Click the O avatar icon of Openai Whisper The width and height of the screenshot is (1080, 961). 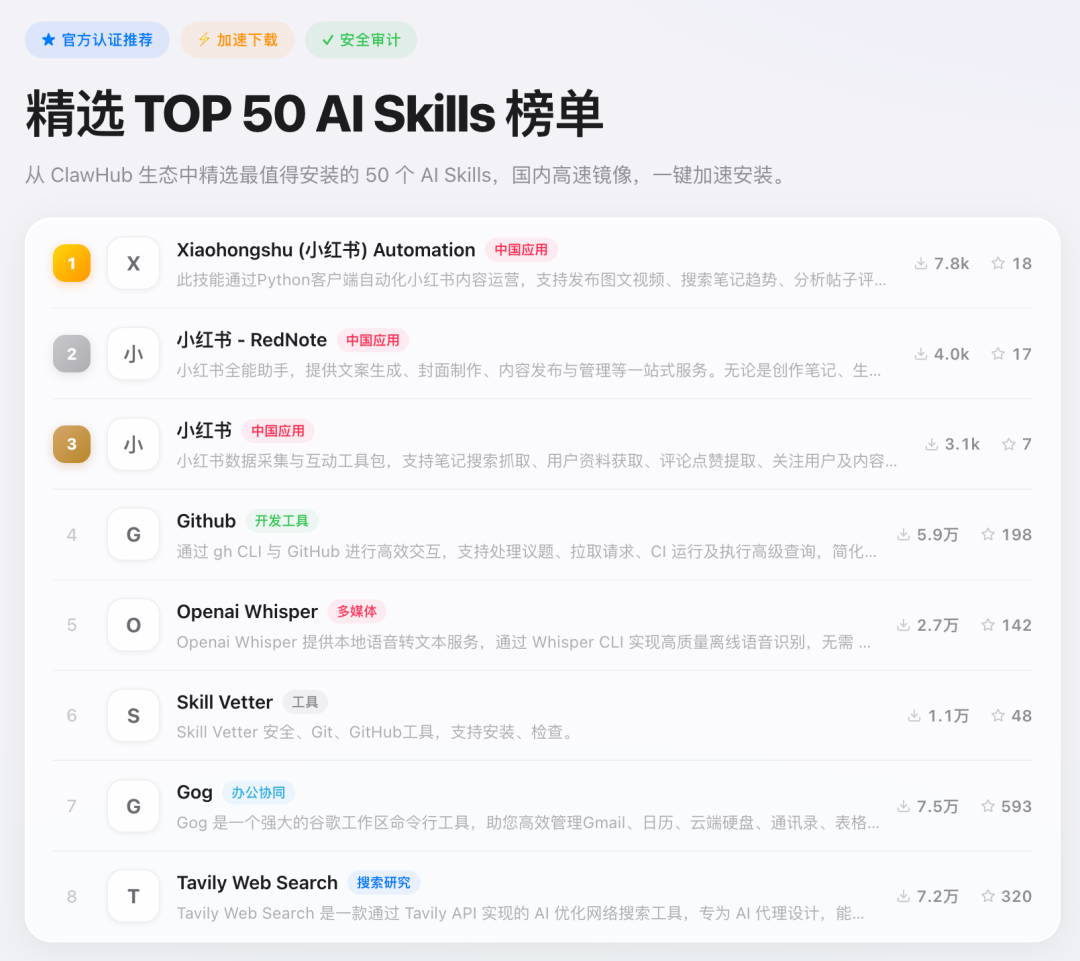point(133,624)
